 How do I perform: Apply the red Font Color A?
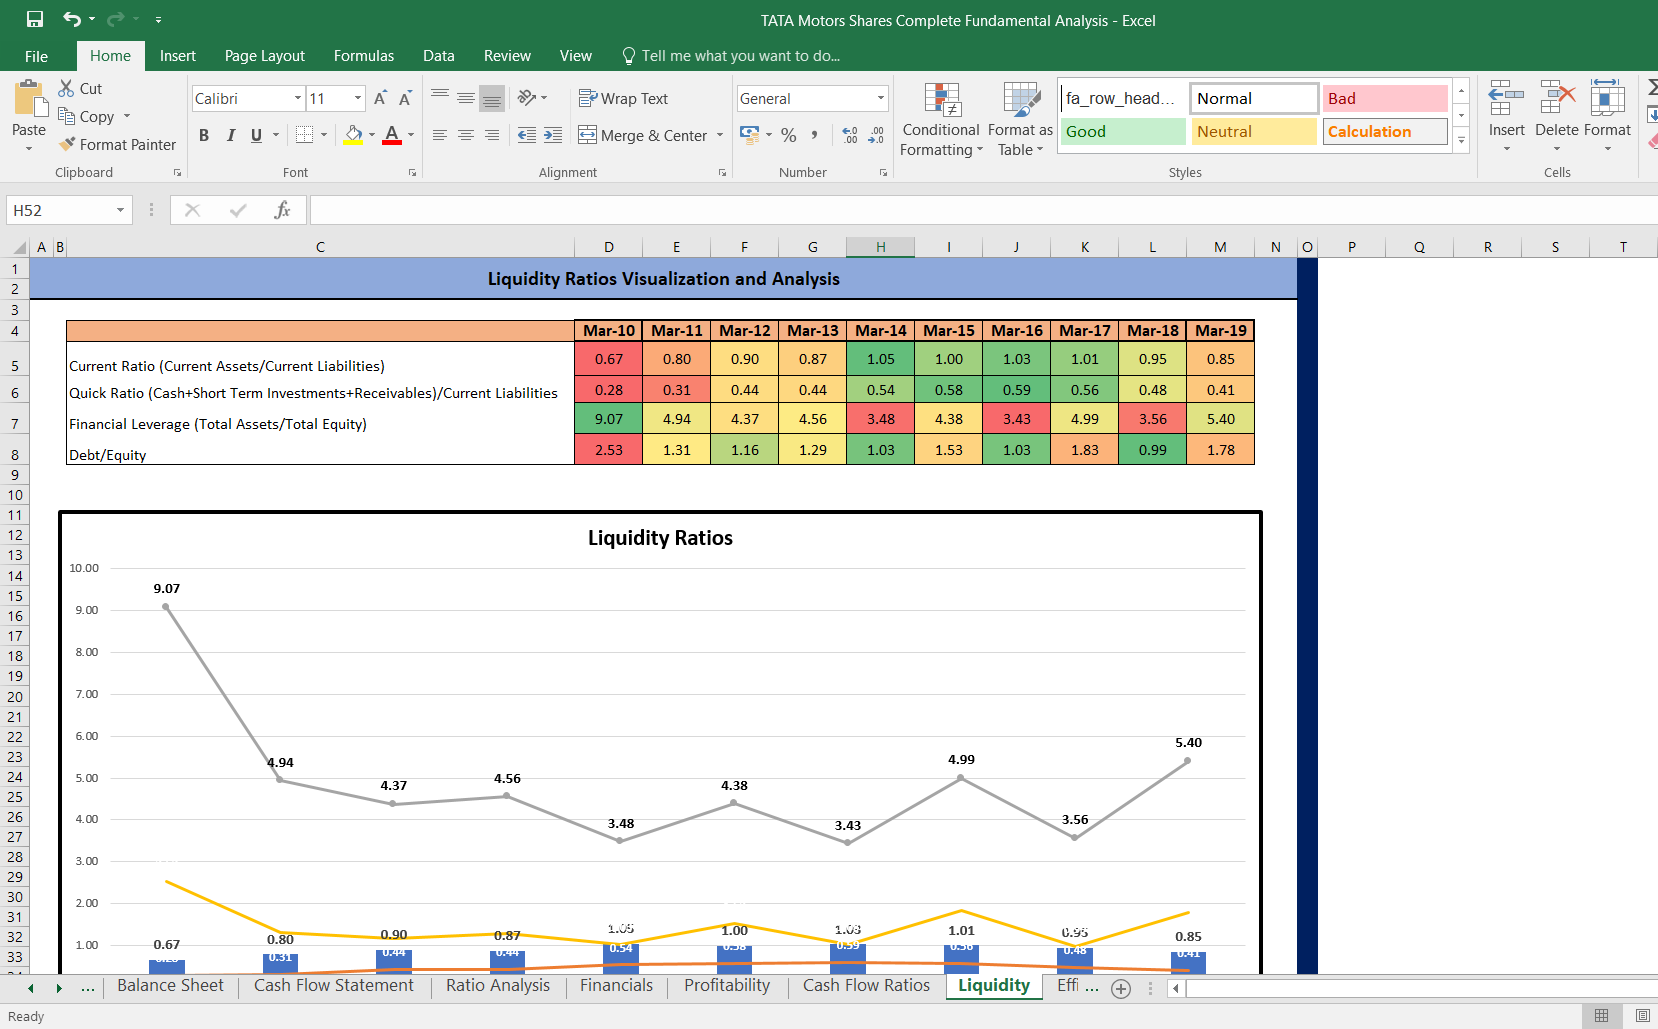392,134
